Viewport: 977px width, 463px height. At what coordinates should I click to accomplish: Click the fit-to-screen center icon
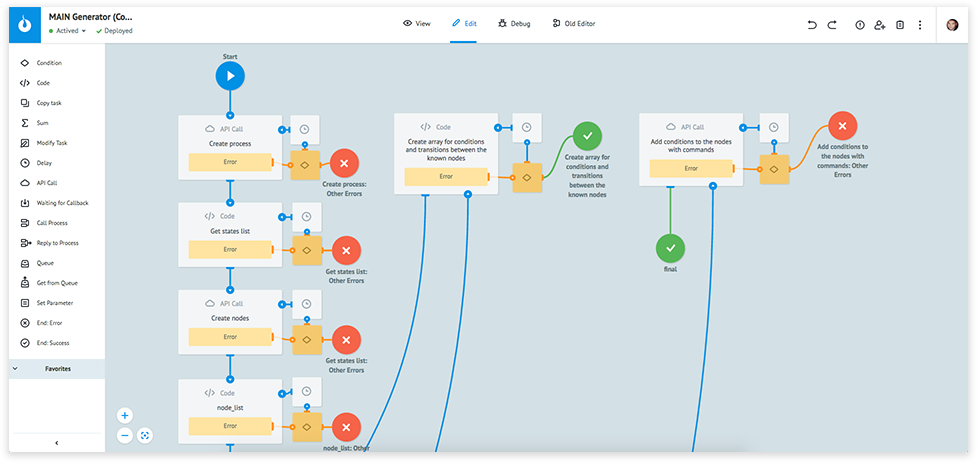(x=146, y=435)
